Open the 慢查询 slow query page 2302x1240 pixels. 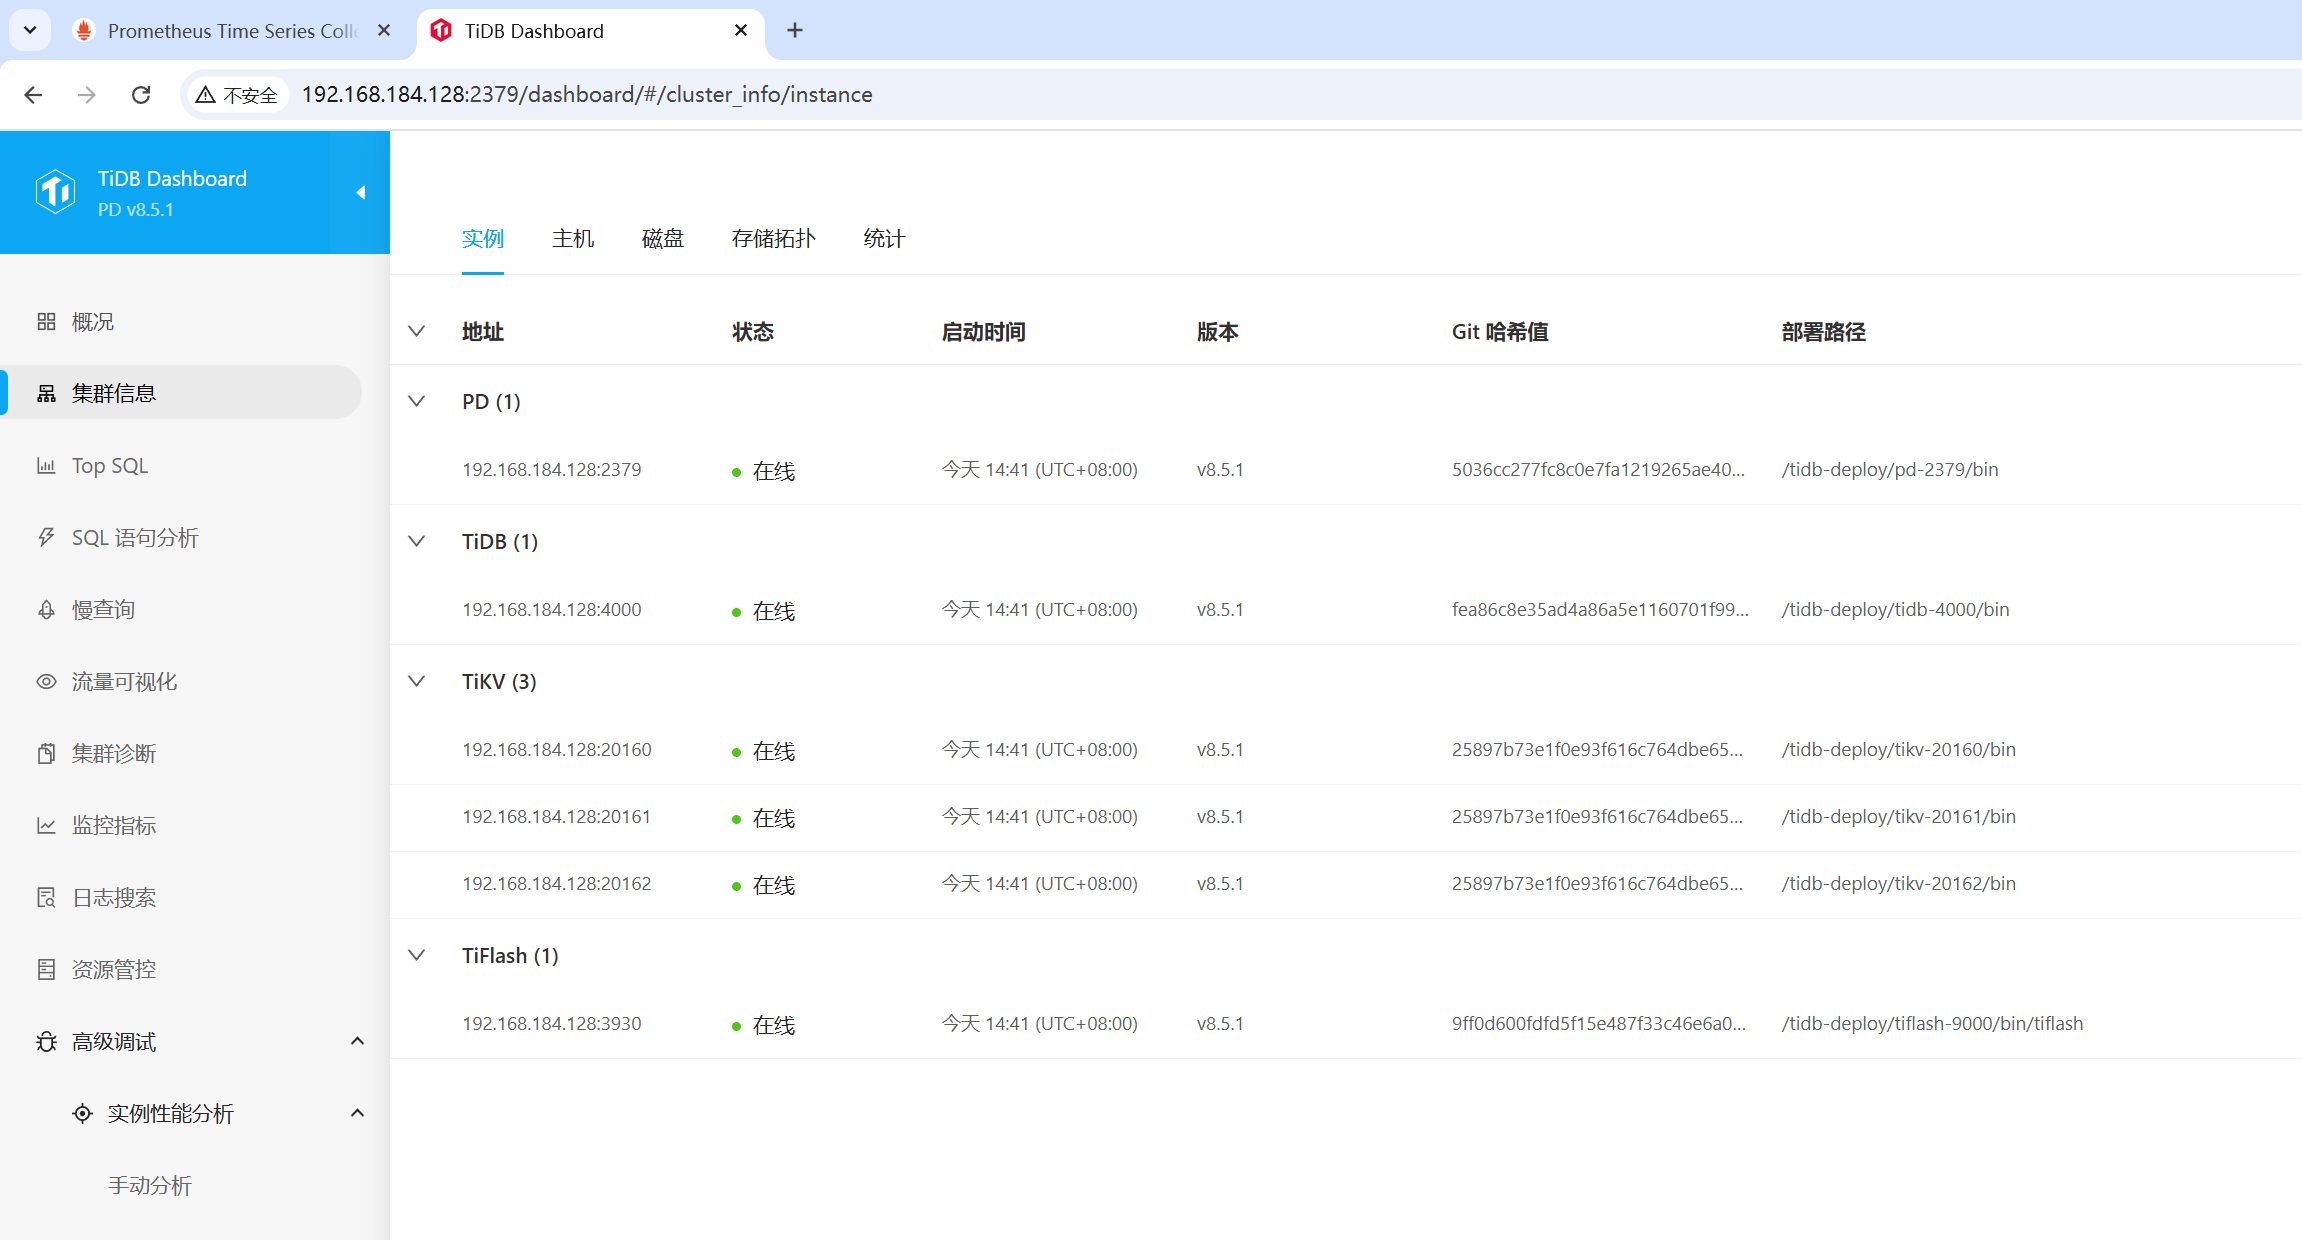103,609
